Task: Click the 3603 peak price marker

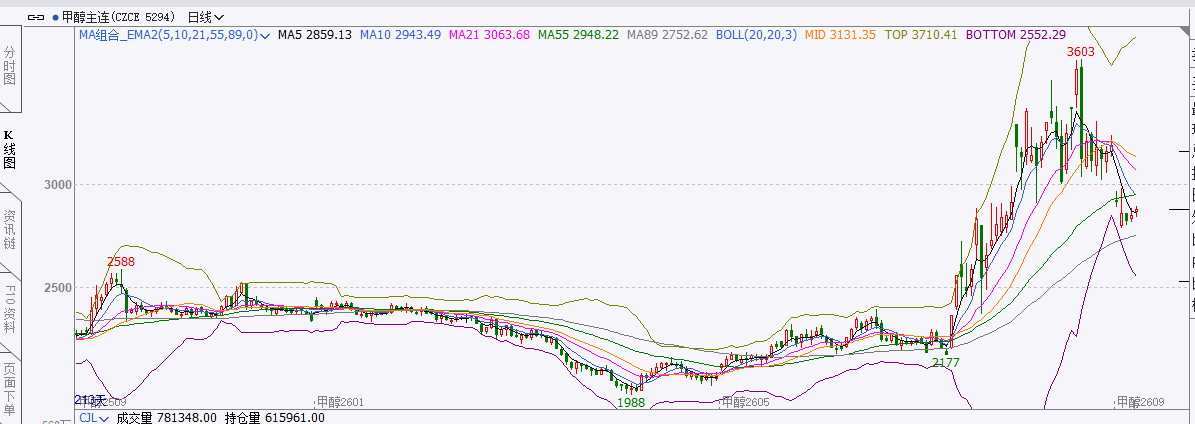Action: [1080, 51]
